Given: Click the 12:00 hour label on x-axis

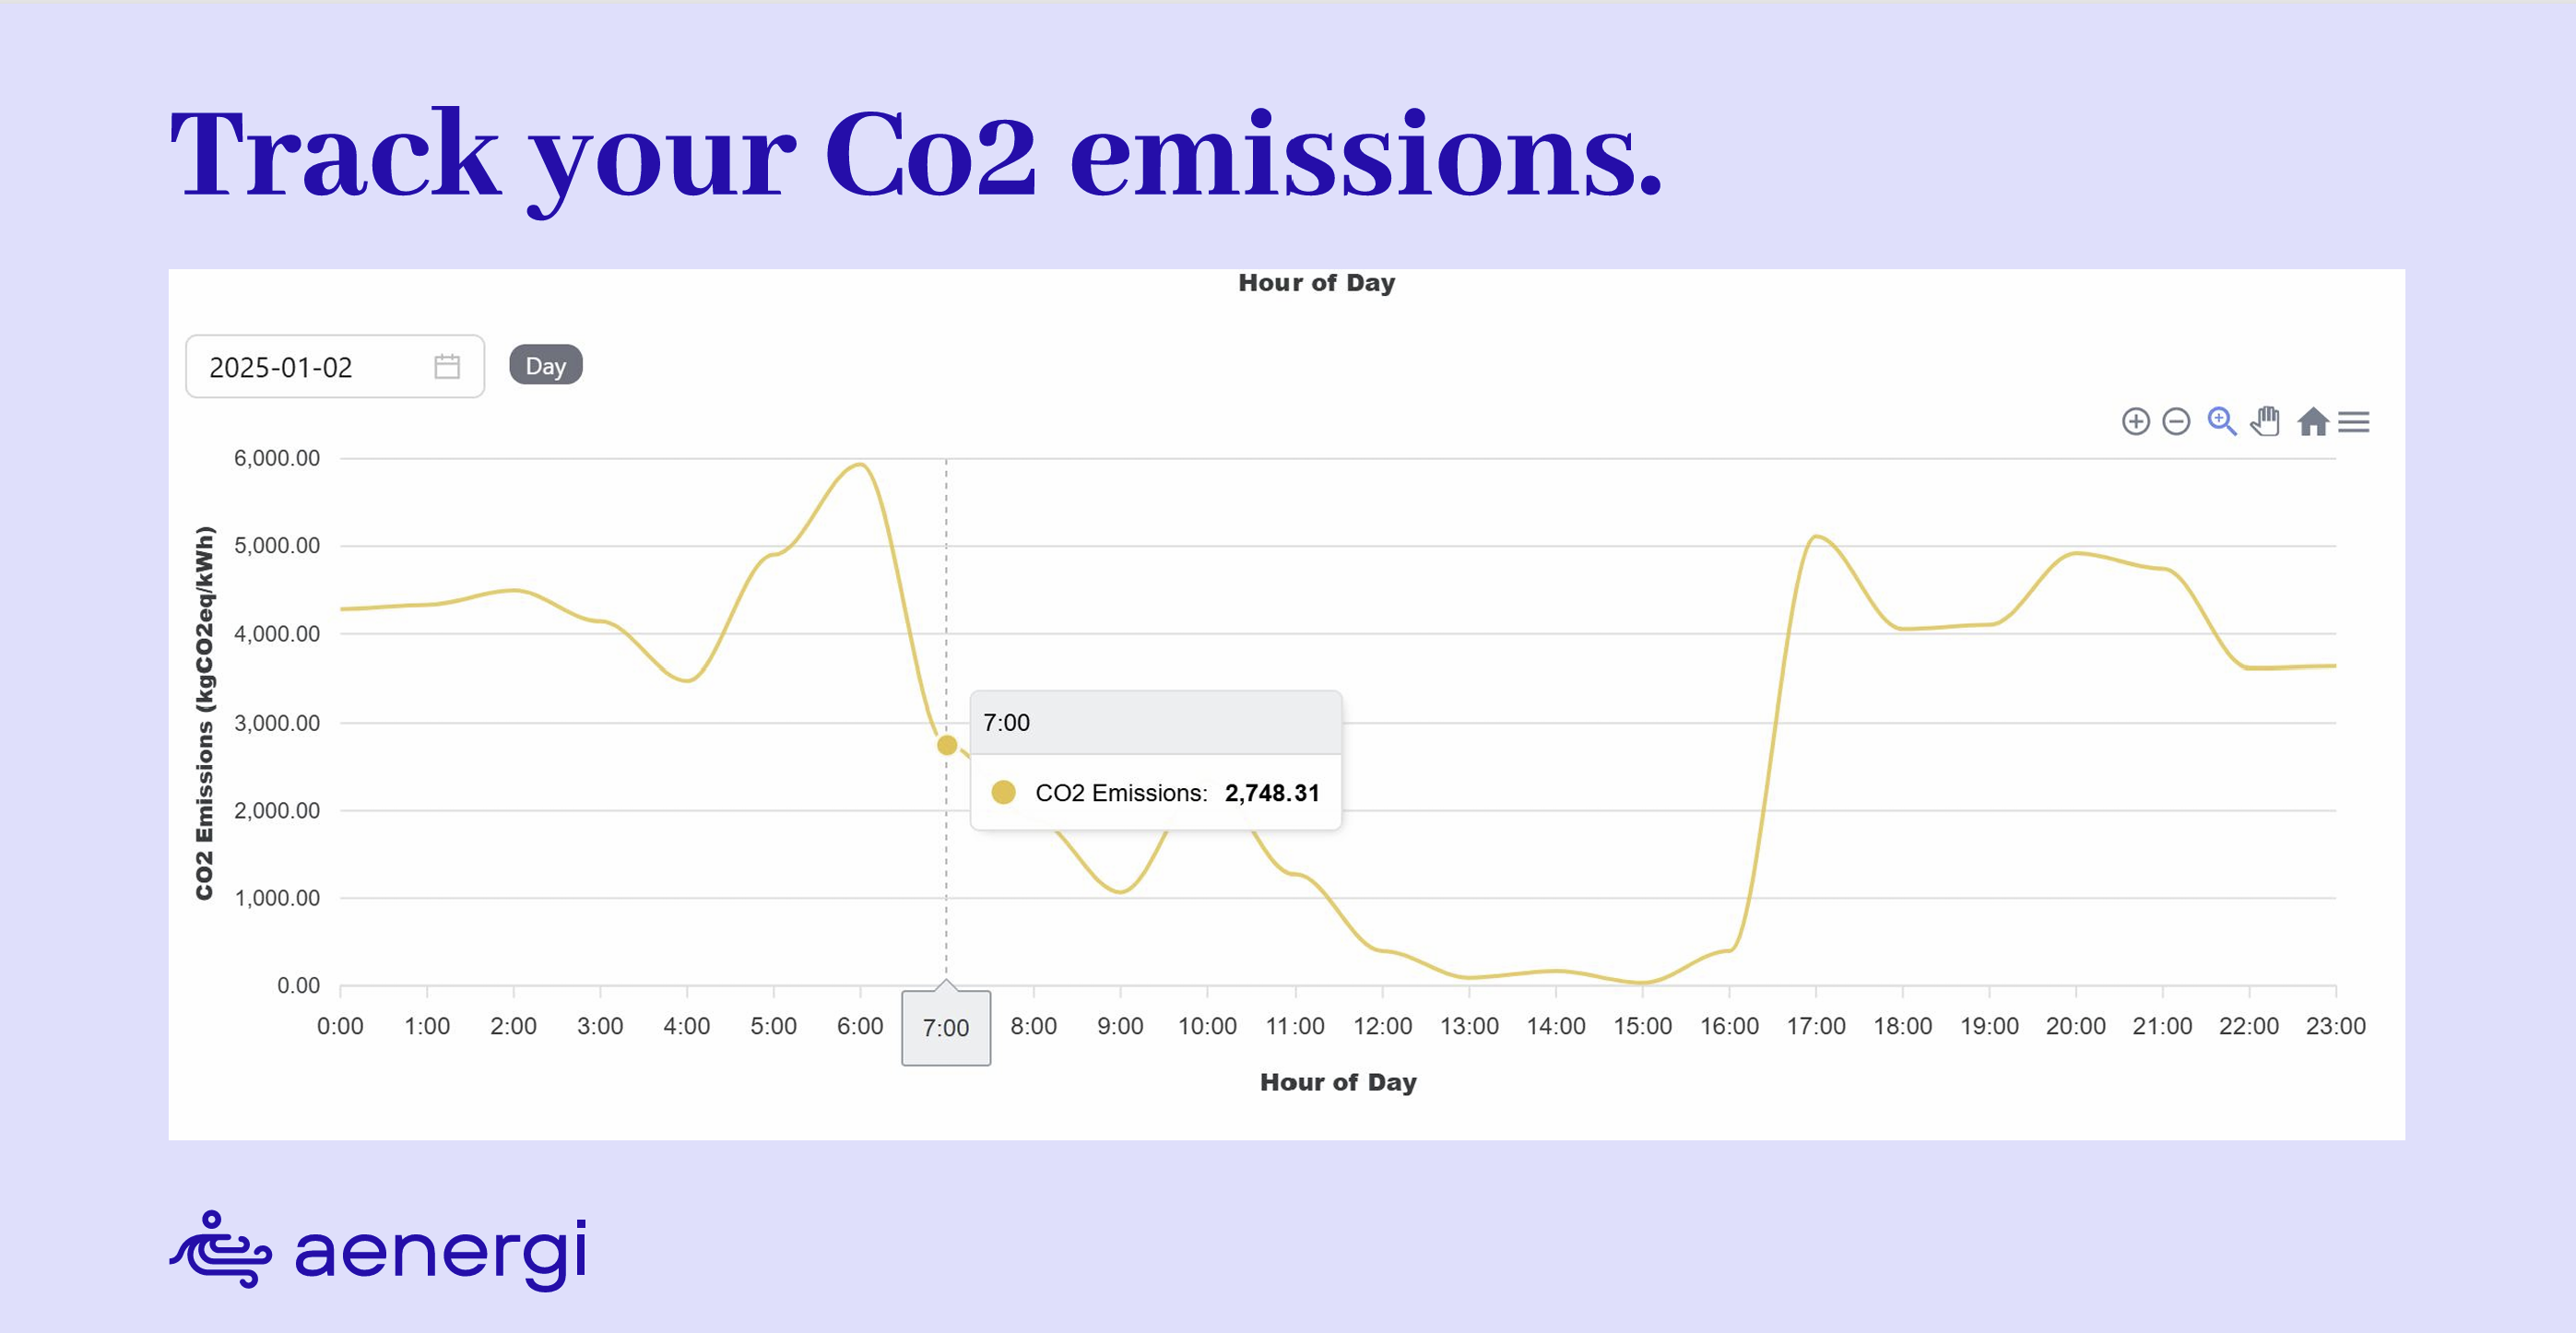Looking at the screenshot, I should (x=1382, y=1026).
